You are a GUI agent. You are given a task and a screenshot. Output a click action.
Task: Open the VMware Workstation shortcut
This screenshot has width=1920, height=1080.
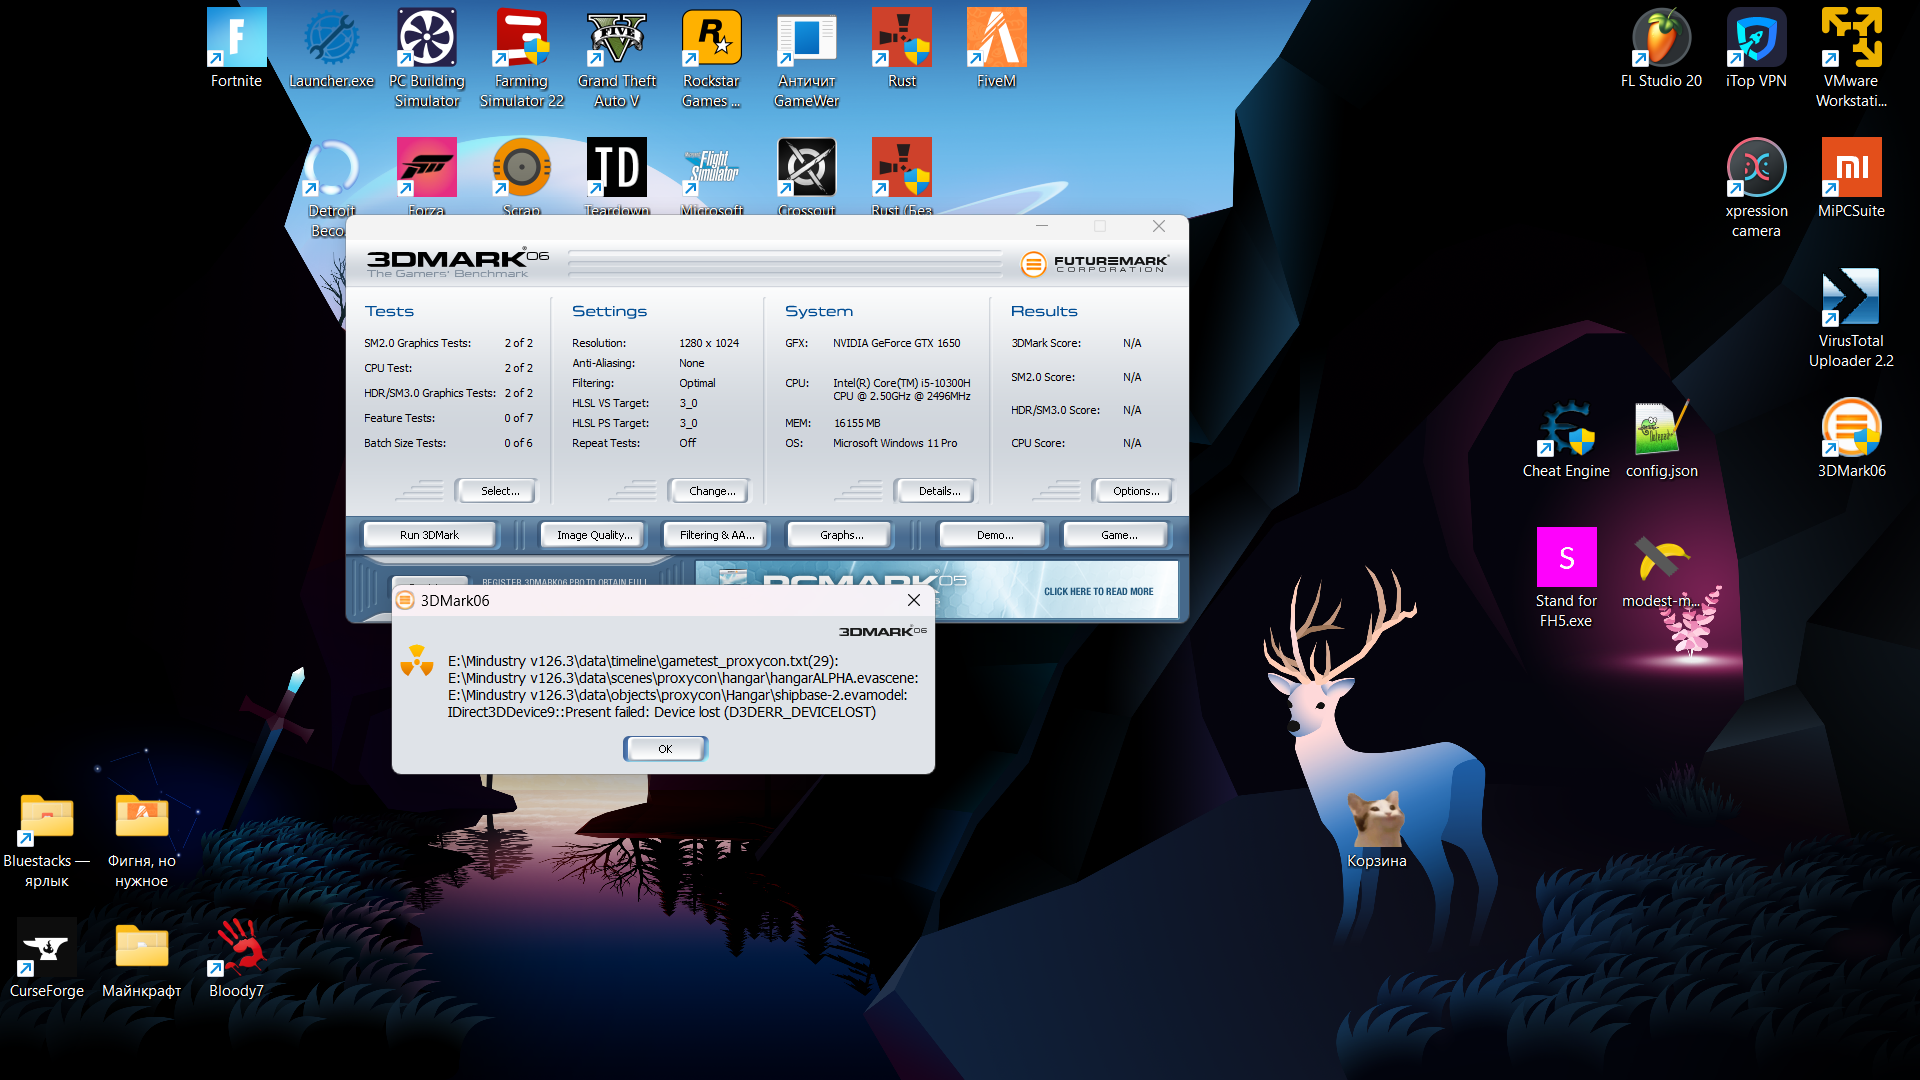[x=1851, y=59]
